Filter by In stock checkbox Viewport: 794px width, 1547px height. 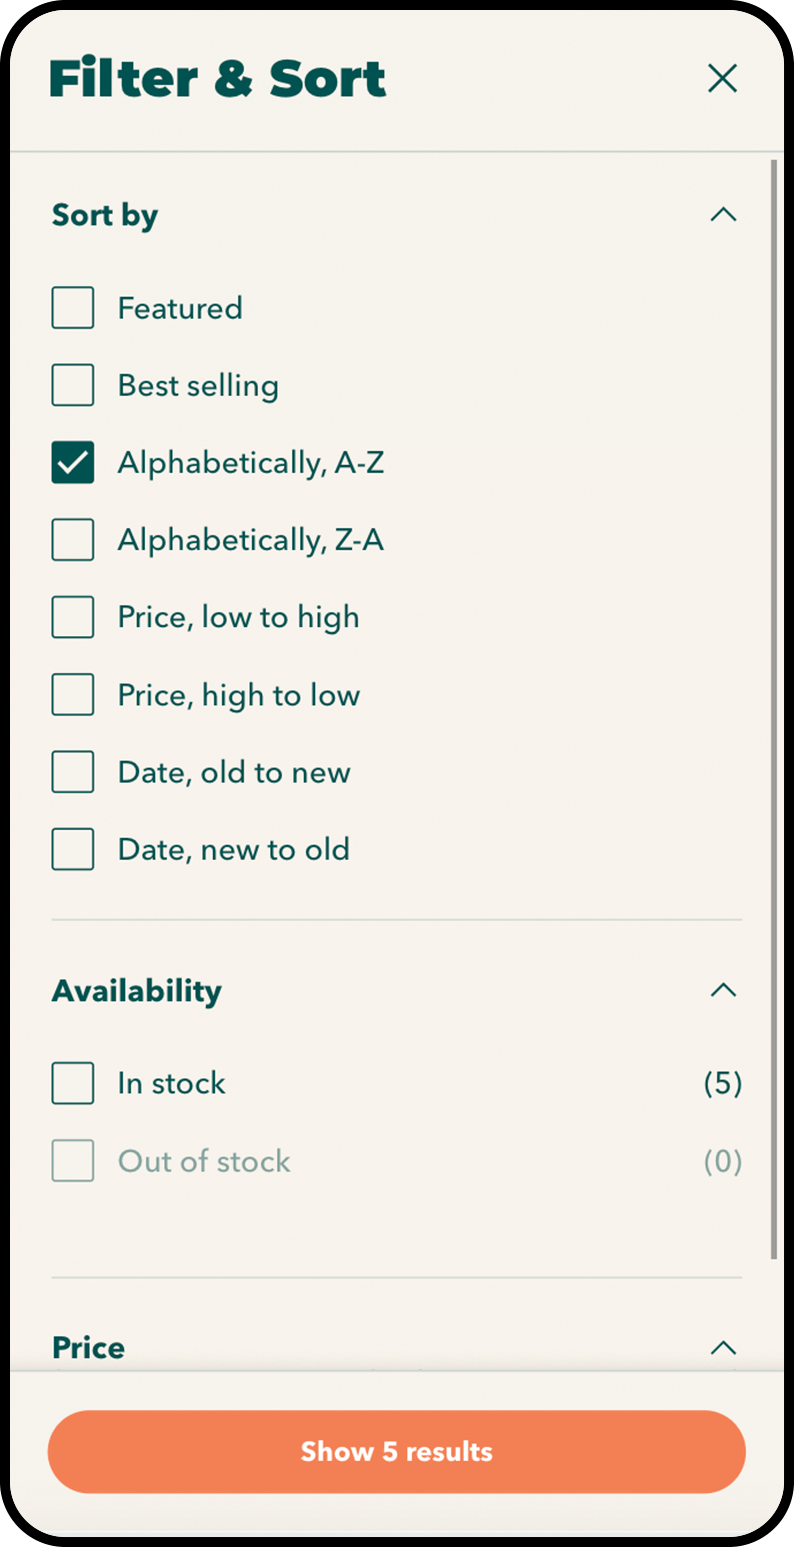point(73,1083)
